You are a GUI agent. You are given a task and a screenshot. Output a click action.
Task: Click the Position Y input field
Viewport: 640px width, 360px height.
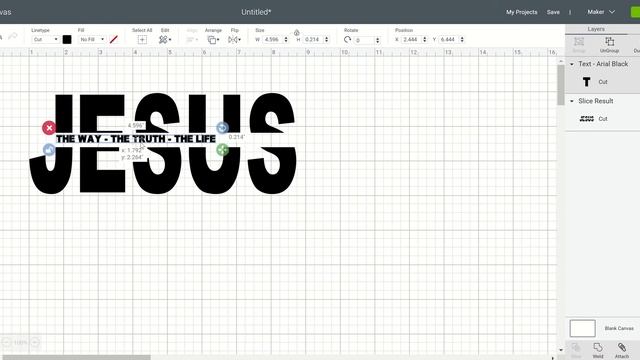coord(448,40)
